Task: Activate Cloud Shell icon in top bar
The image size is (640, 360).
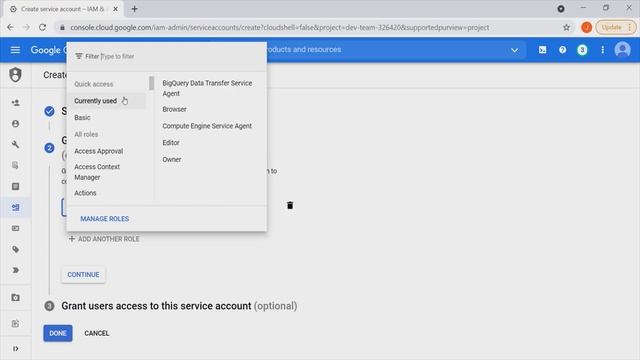Action: click(x=542, y=50)
